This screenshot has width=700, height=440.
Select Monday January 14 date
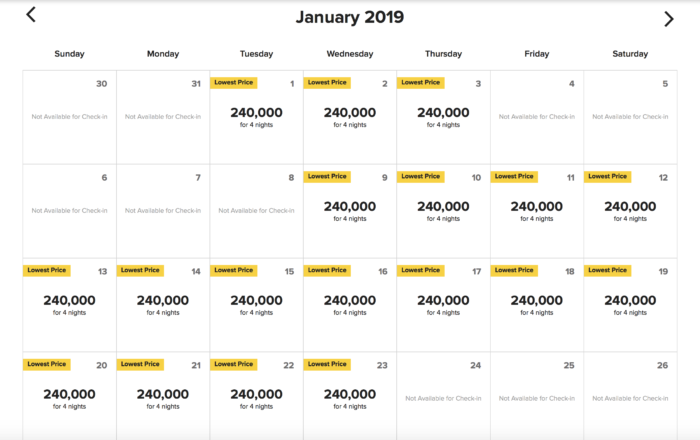(x=163, y=304)
